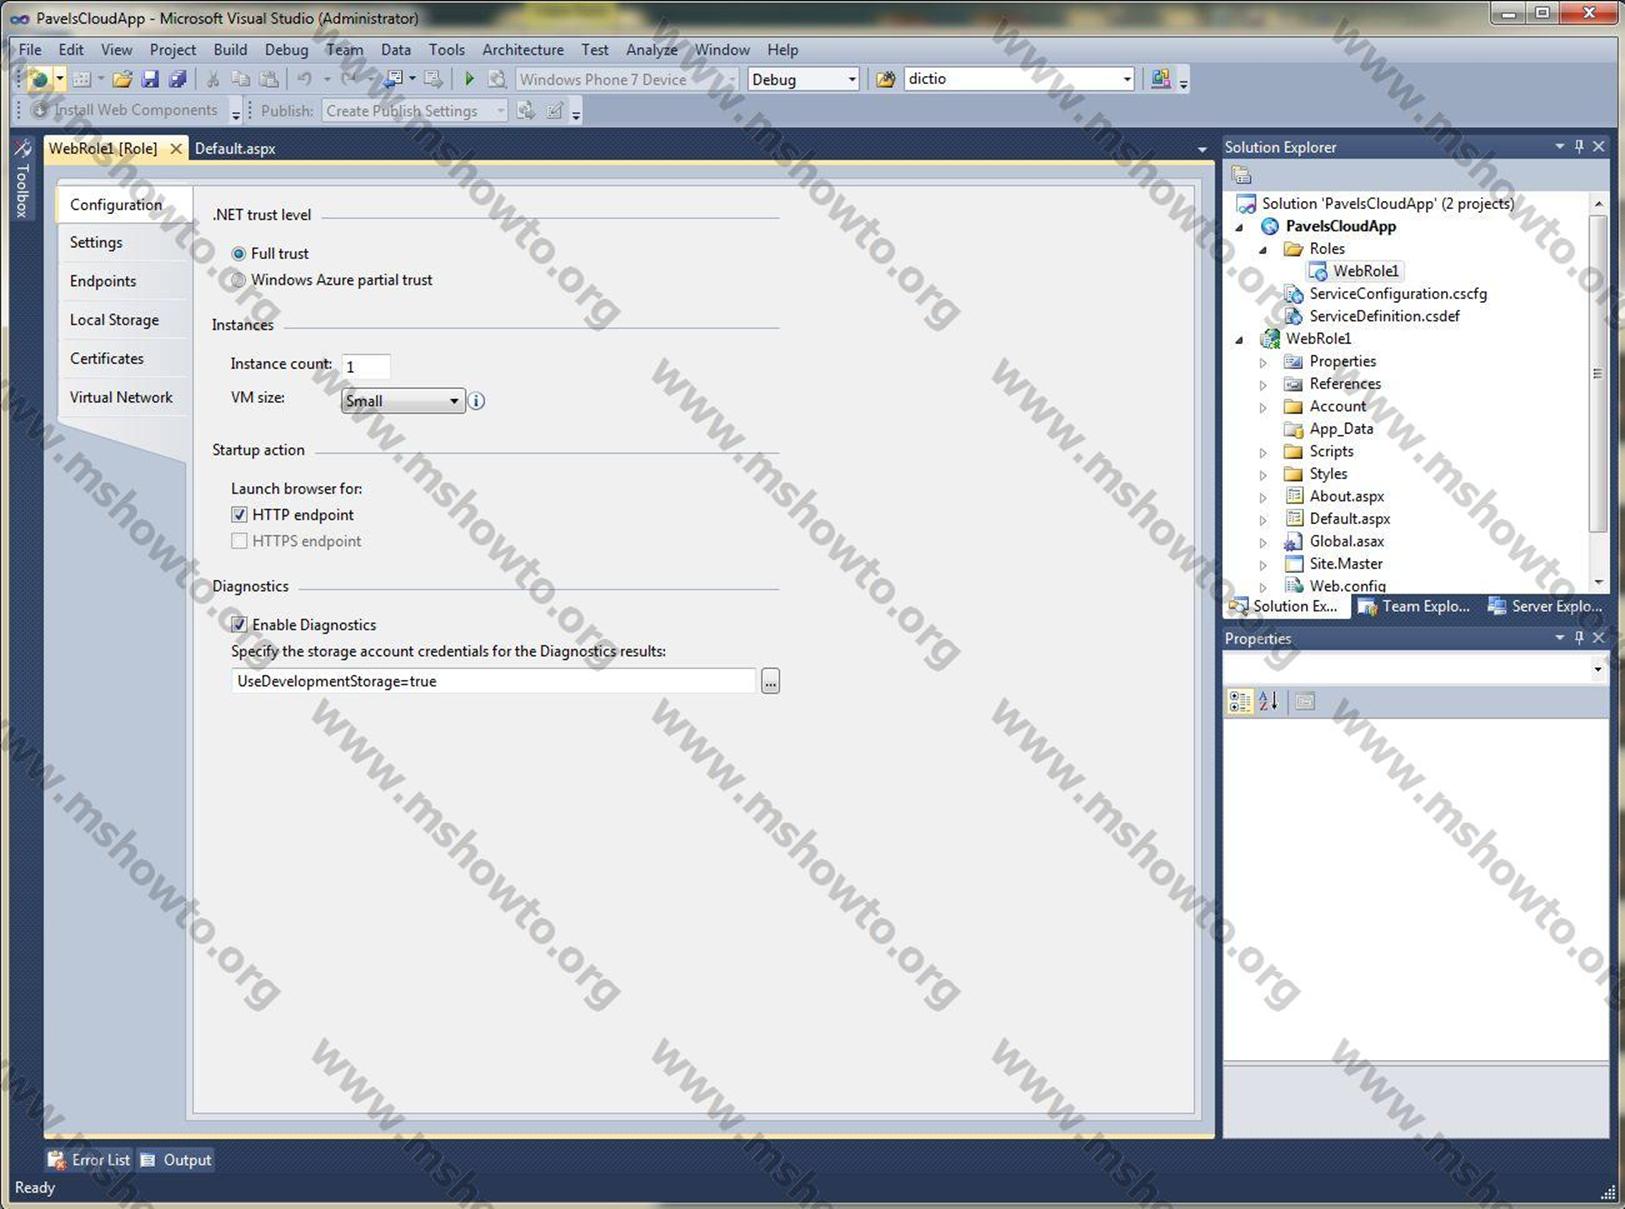
Task: Switch to the Team Explorer tab
Action: 1414,606
